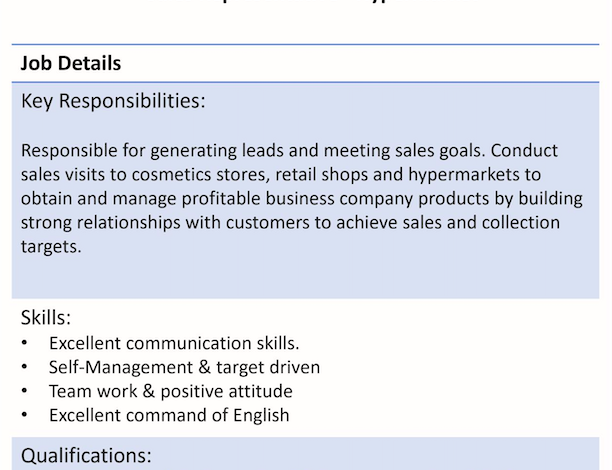Image resolution: width=612 pixels, height=470 pixels.
Task: Click the Qualifications heading
Action: (86, 456)
